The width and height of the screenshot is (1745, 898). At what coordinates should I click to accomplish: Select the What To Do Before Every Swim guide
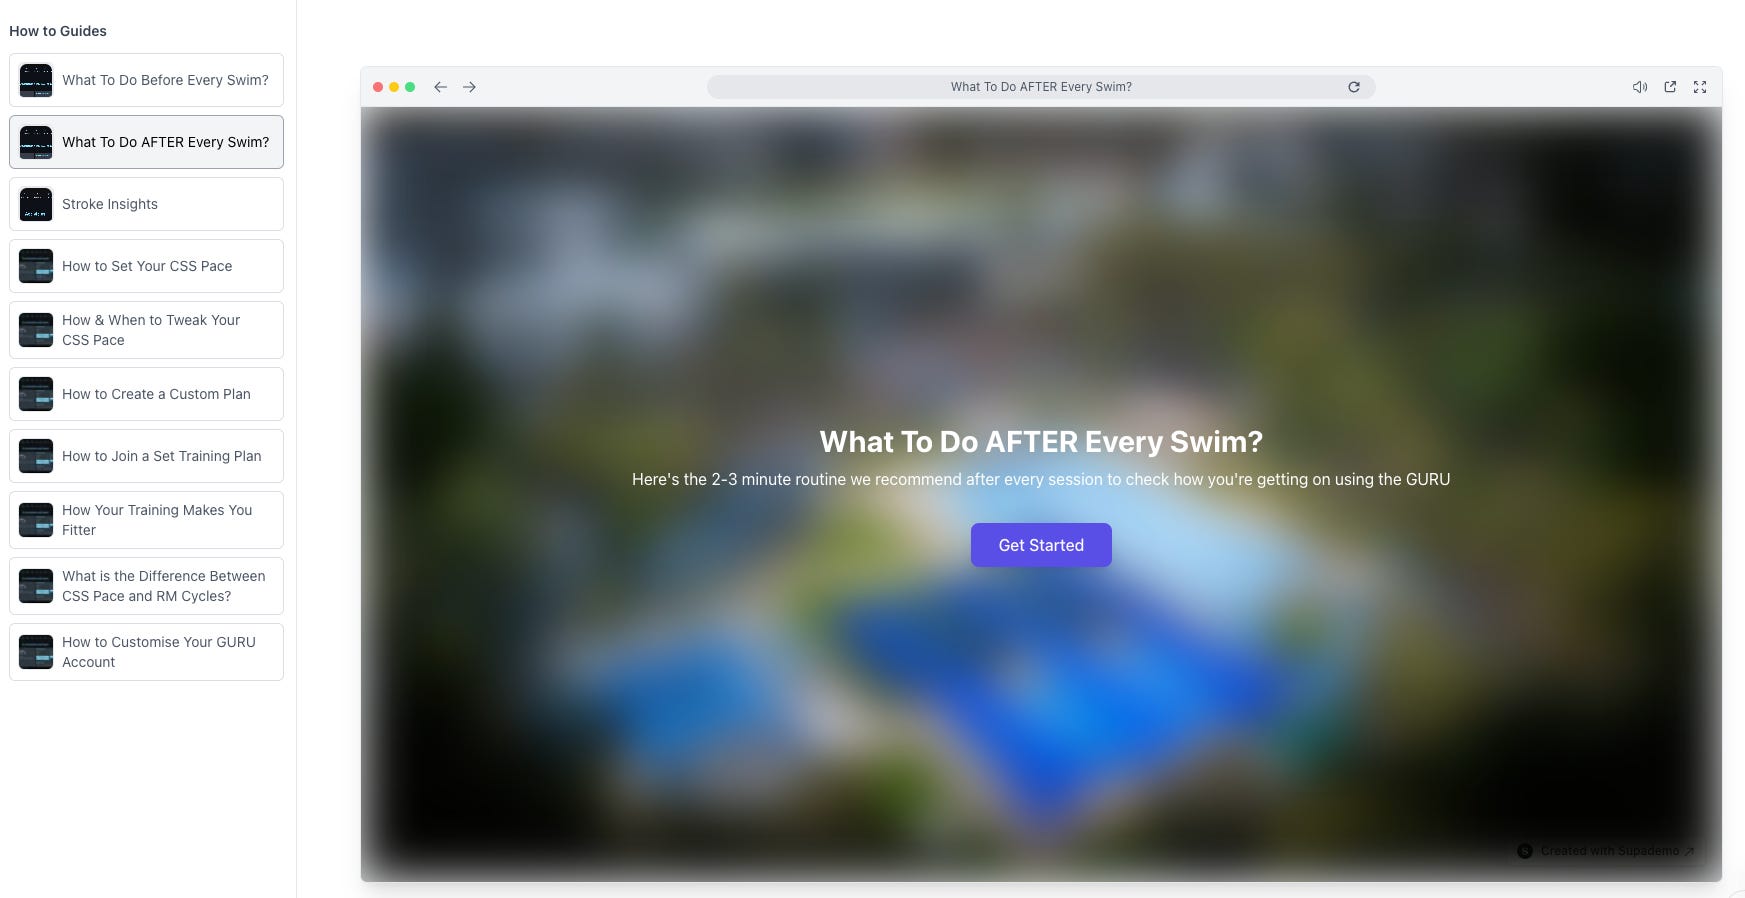pos(146,80)
